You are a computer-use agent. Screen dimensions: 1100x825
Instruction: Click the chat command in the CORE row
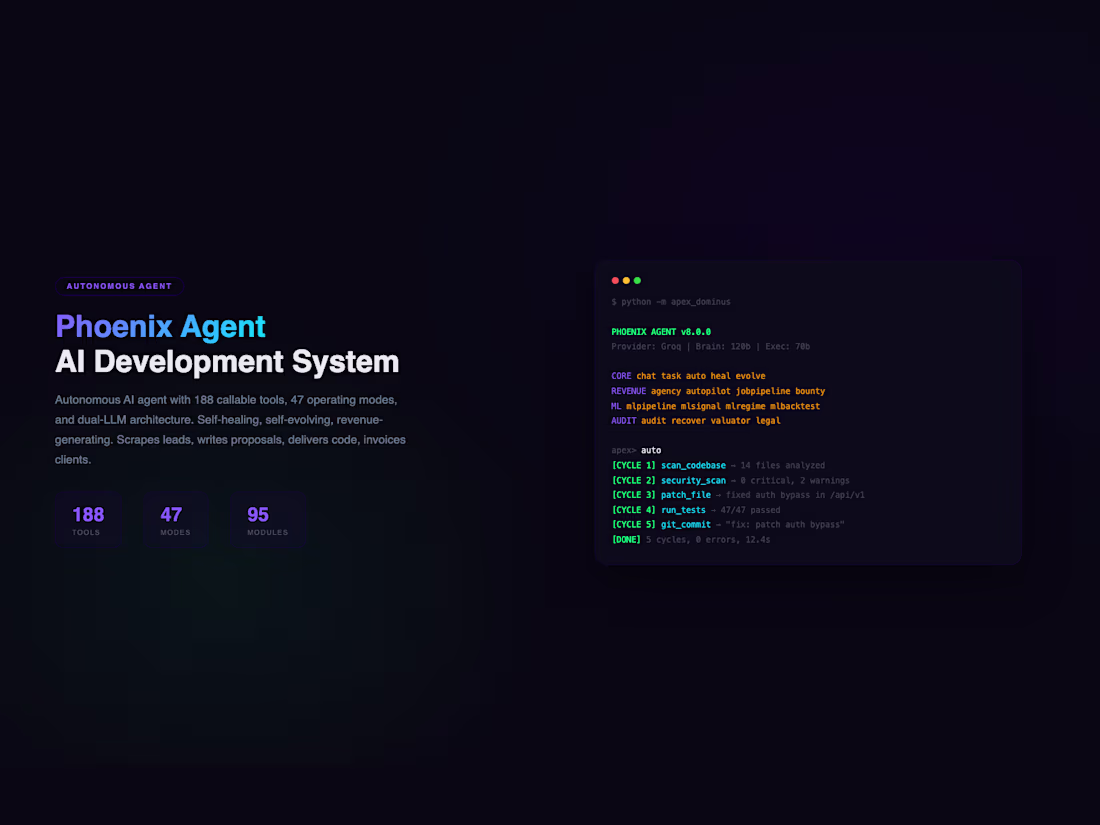click(x=647, y=376)
